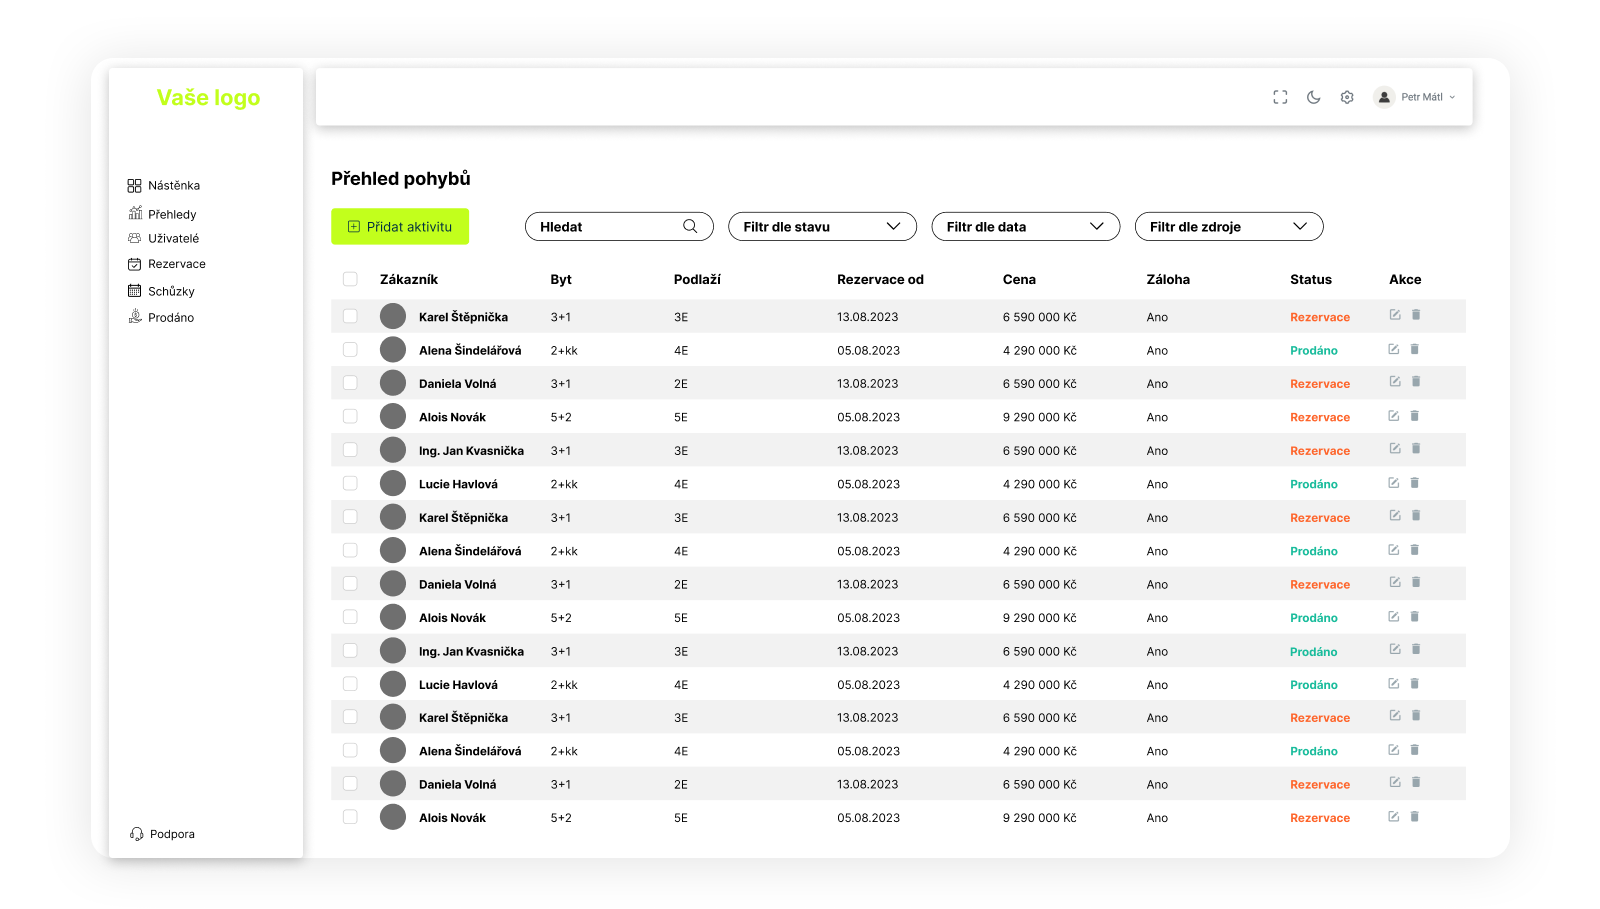
Task: Delete the first Daniela Volná row
Action: [1416, 382]
